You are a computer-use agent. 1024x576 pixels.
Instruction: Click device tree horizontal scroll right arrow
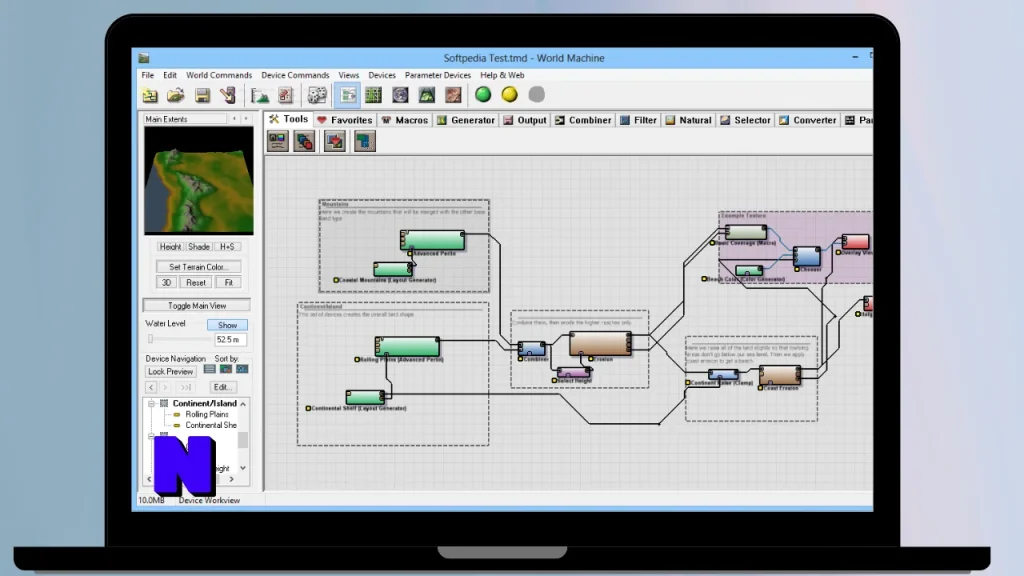tap(231, 479)
